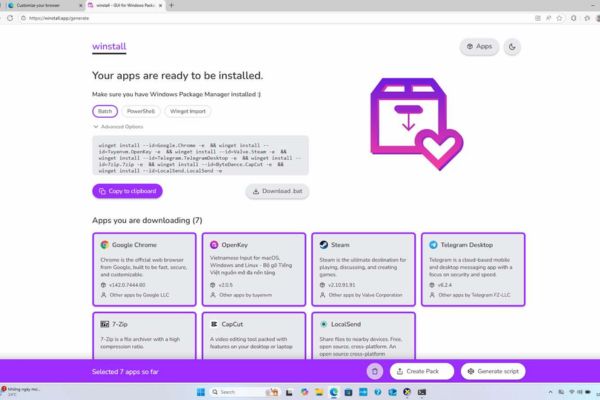Close the Customize your browser tab

tap(80, 5)
